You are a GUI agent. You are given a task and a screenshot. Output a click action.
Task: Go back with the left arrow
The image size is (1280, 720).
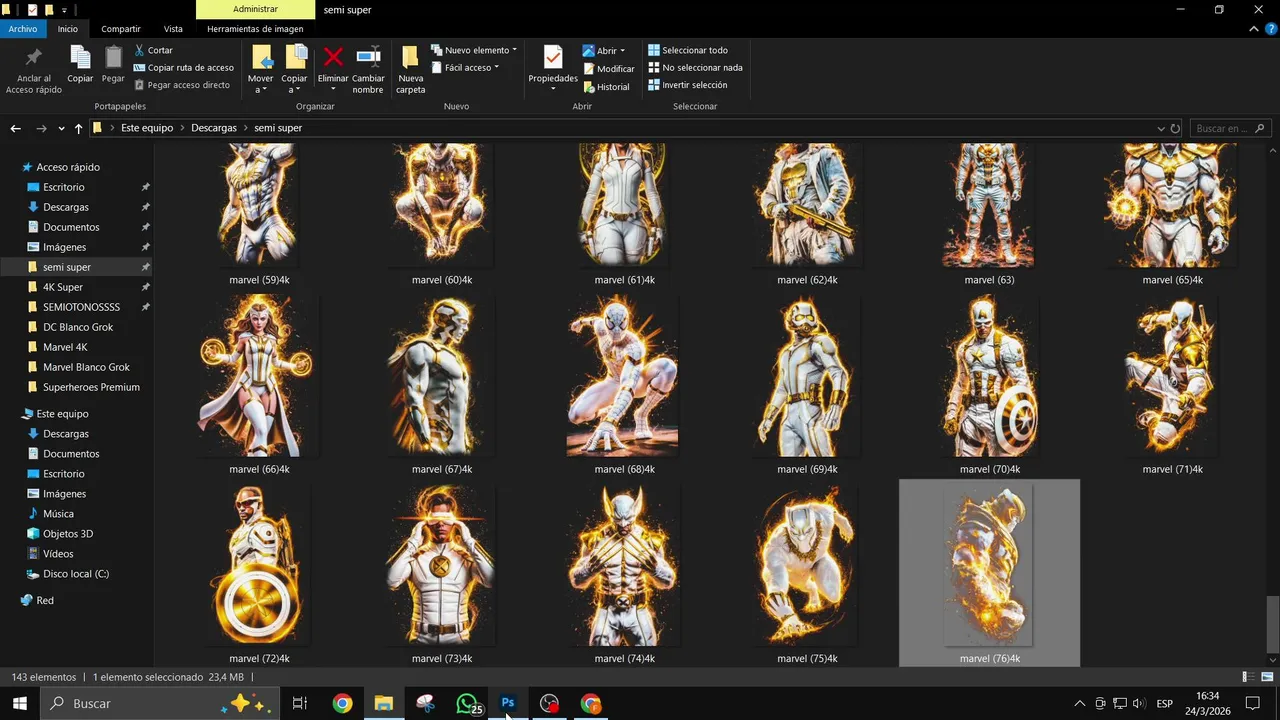click(16, 128)
